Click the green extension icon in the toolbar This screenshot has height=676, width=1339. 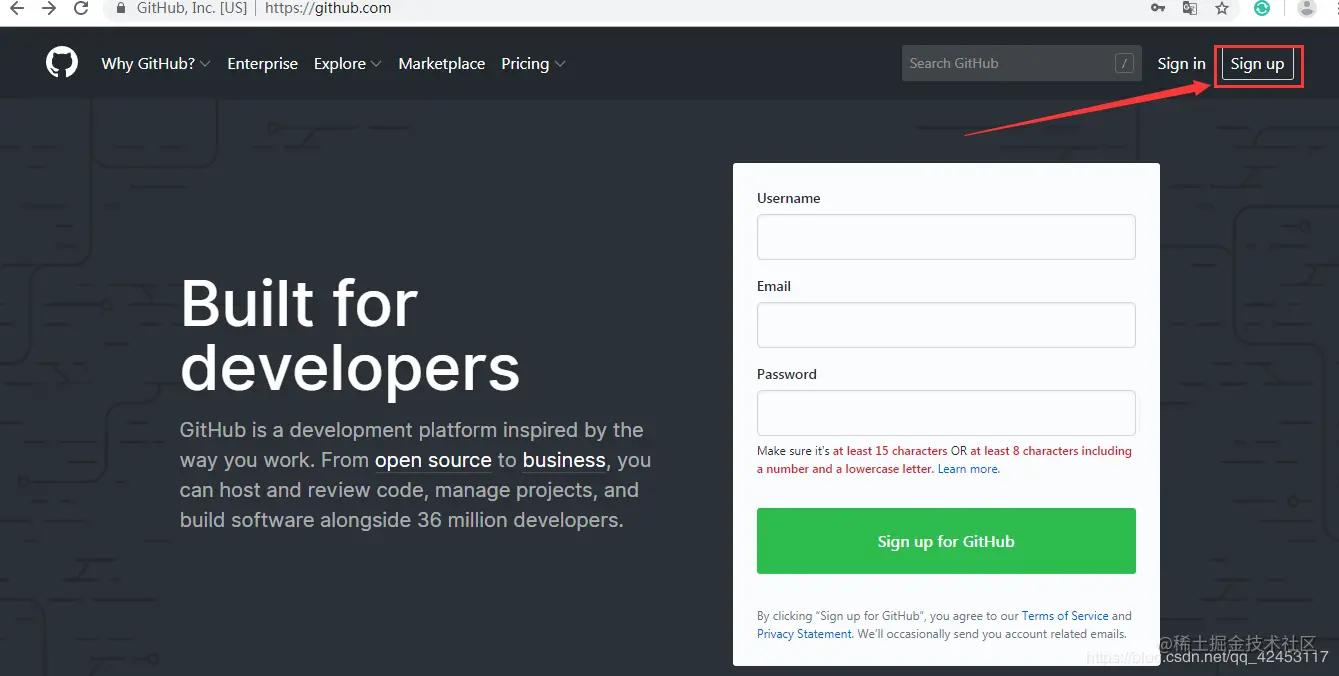coord(1262,8)
